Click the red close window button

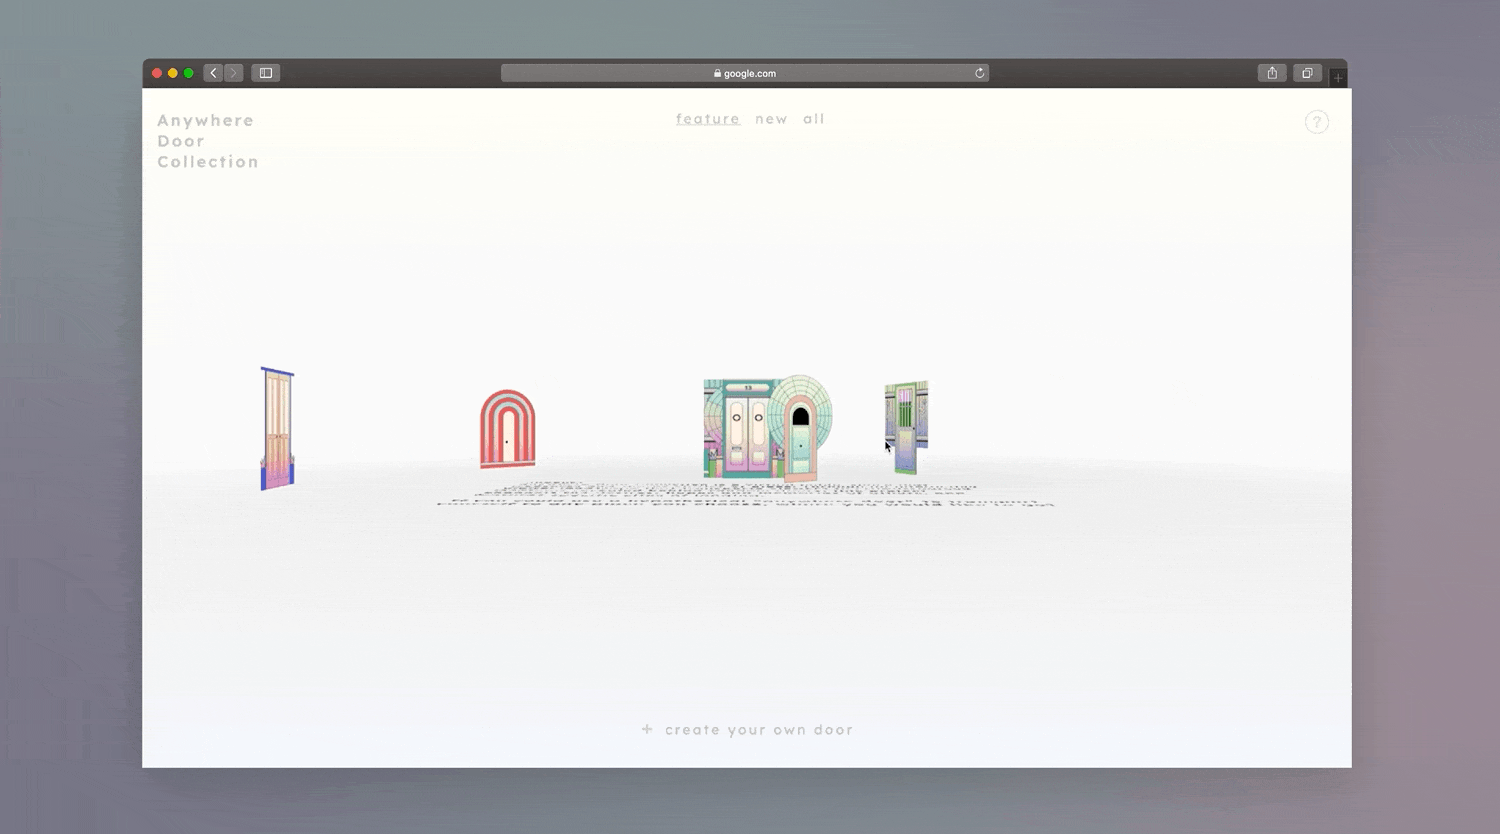[157, 73]
